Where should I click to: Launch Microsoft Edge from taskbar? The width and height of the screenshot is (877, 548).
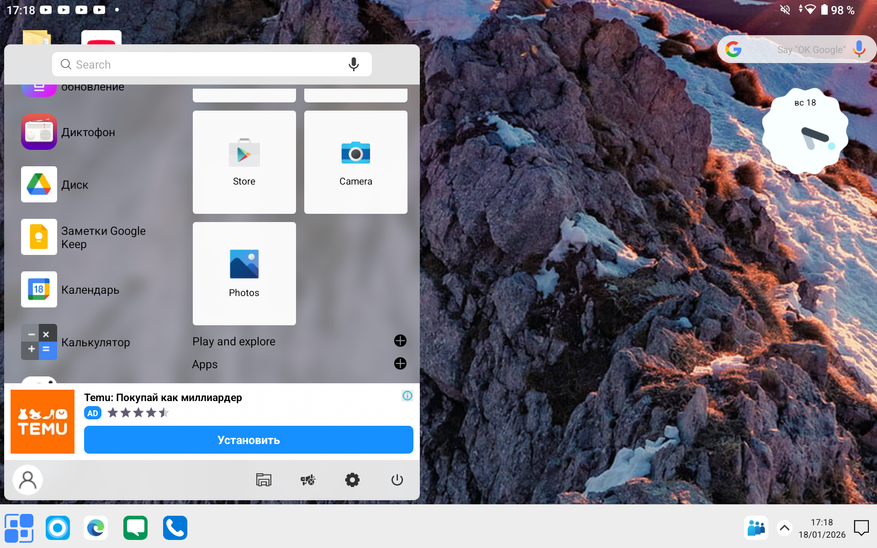(x=96, y=528)
